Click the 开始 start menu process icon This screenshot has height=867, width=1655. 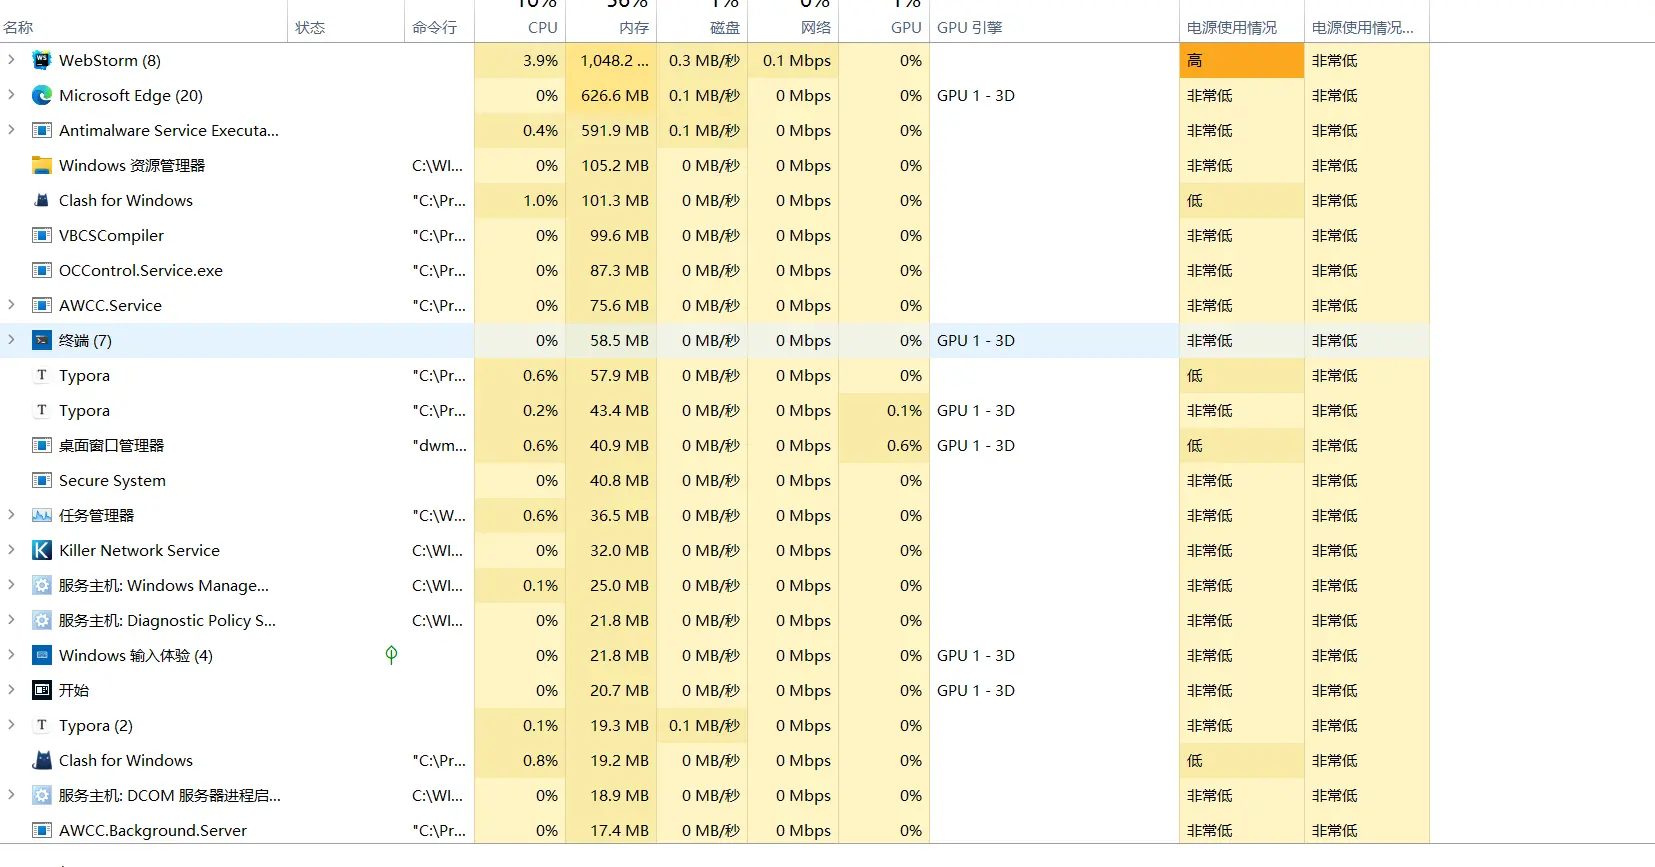click(x=42, y=690)
